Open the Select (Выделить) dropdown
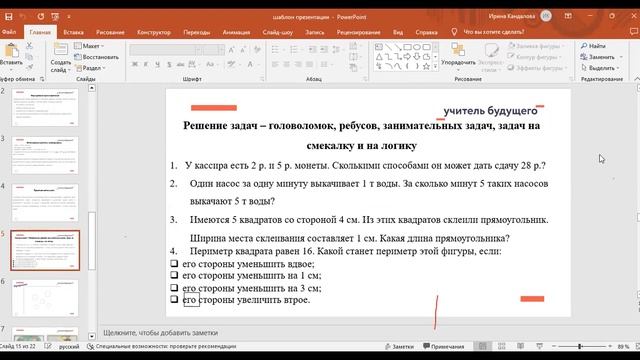The image size is (640, 360). coord(600,68)
